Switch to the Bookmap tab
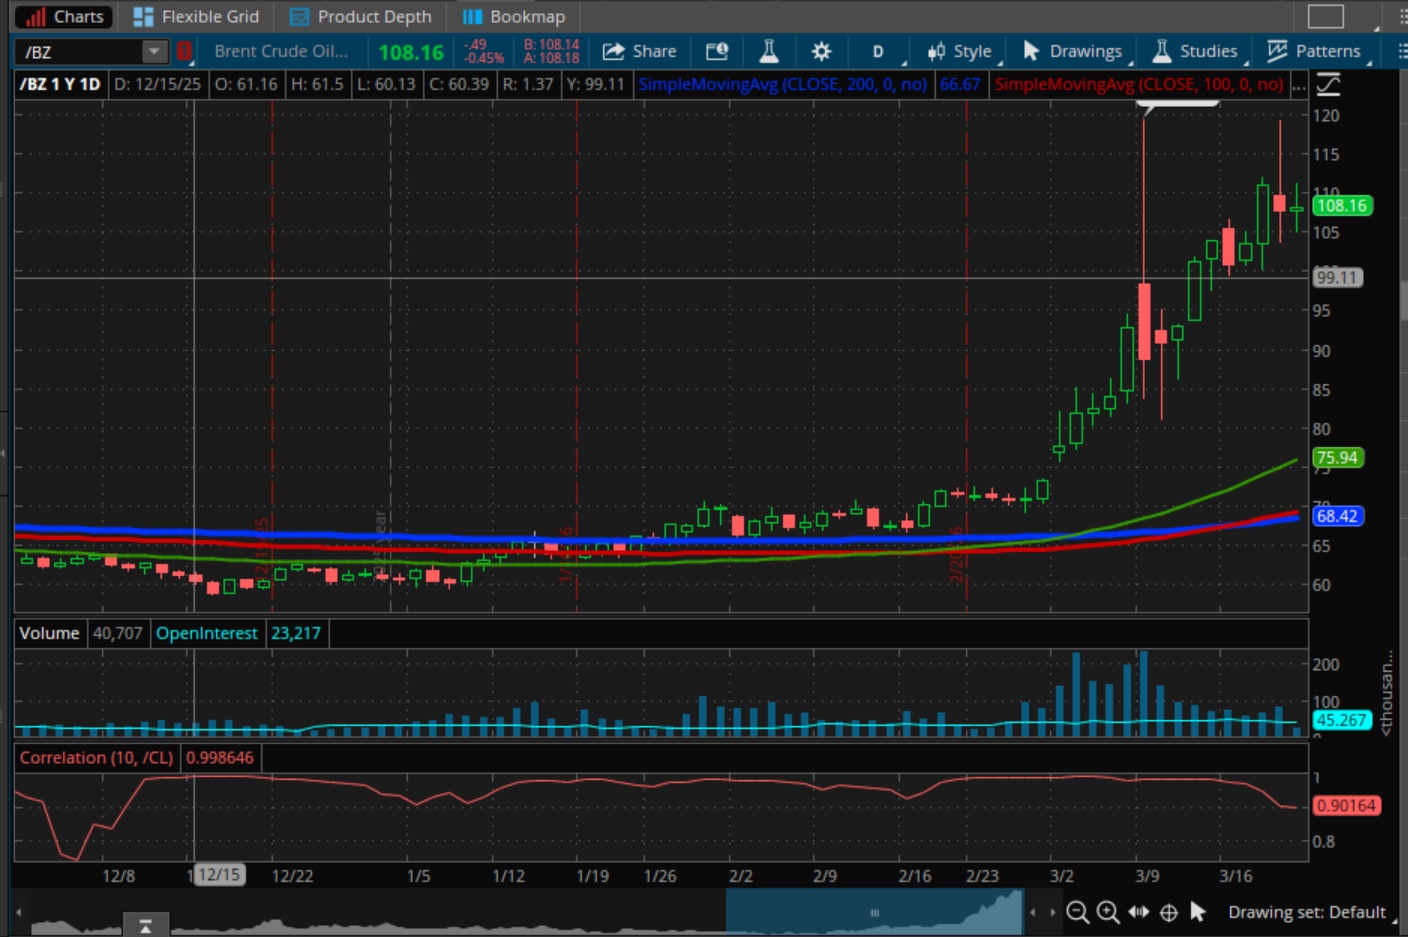 tap(514, 16)
